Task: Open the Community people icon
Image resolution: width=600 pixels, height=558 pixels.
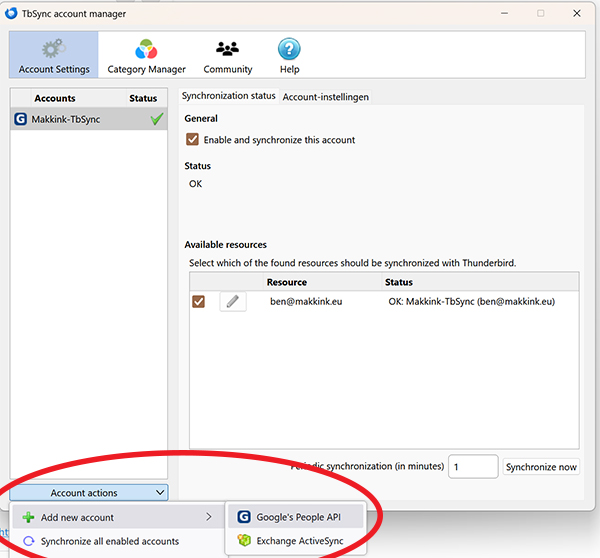Action: point(227,49)
